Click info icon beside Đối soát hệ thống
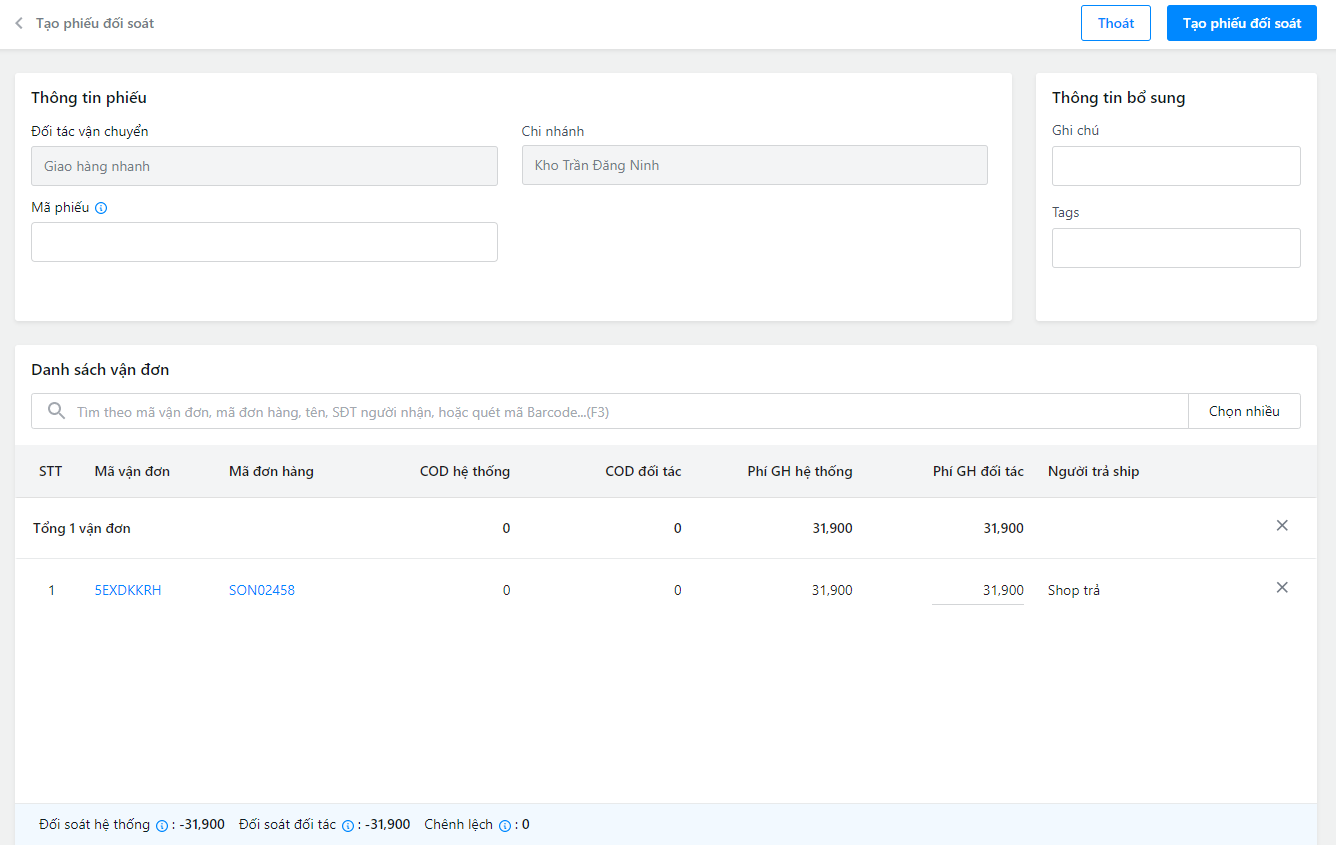The width and height of the screenshot is (1336, 845). [161, 826]
